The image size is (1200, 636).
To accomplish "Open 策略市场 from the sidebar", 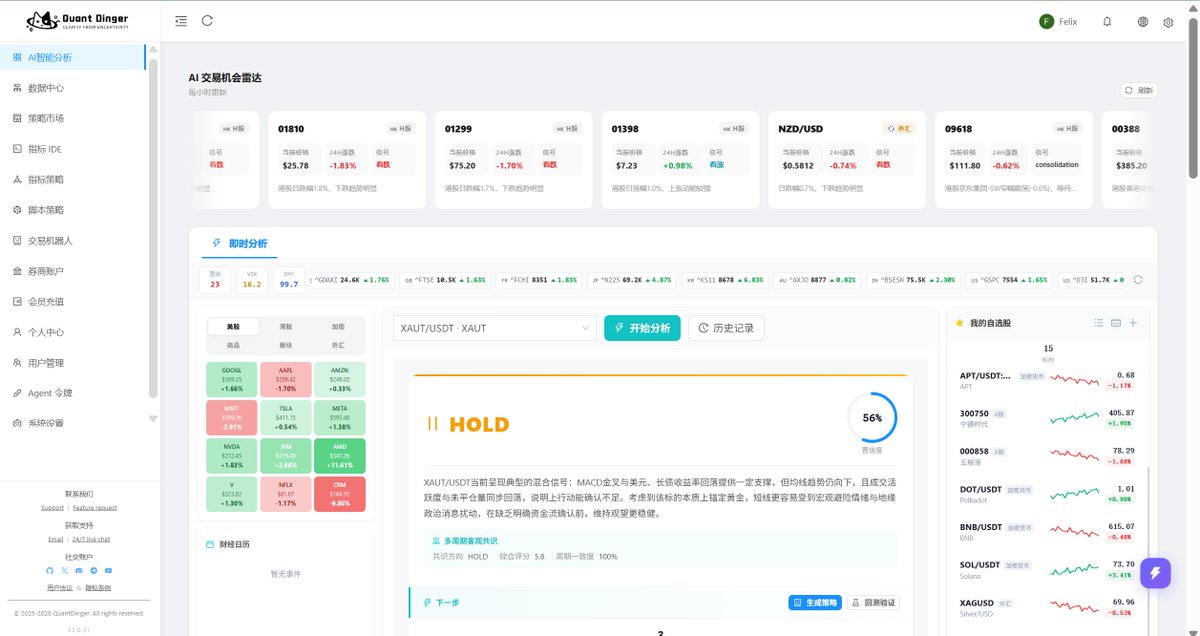I will pos(72,118).
